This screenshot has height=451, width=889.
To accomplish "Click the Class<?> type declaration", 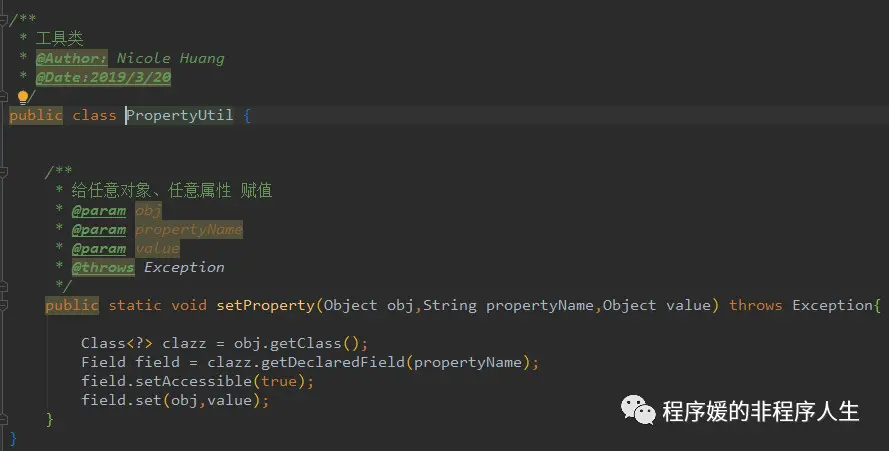I will click(117, 343).
